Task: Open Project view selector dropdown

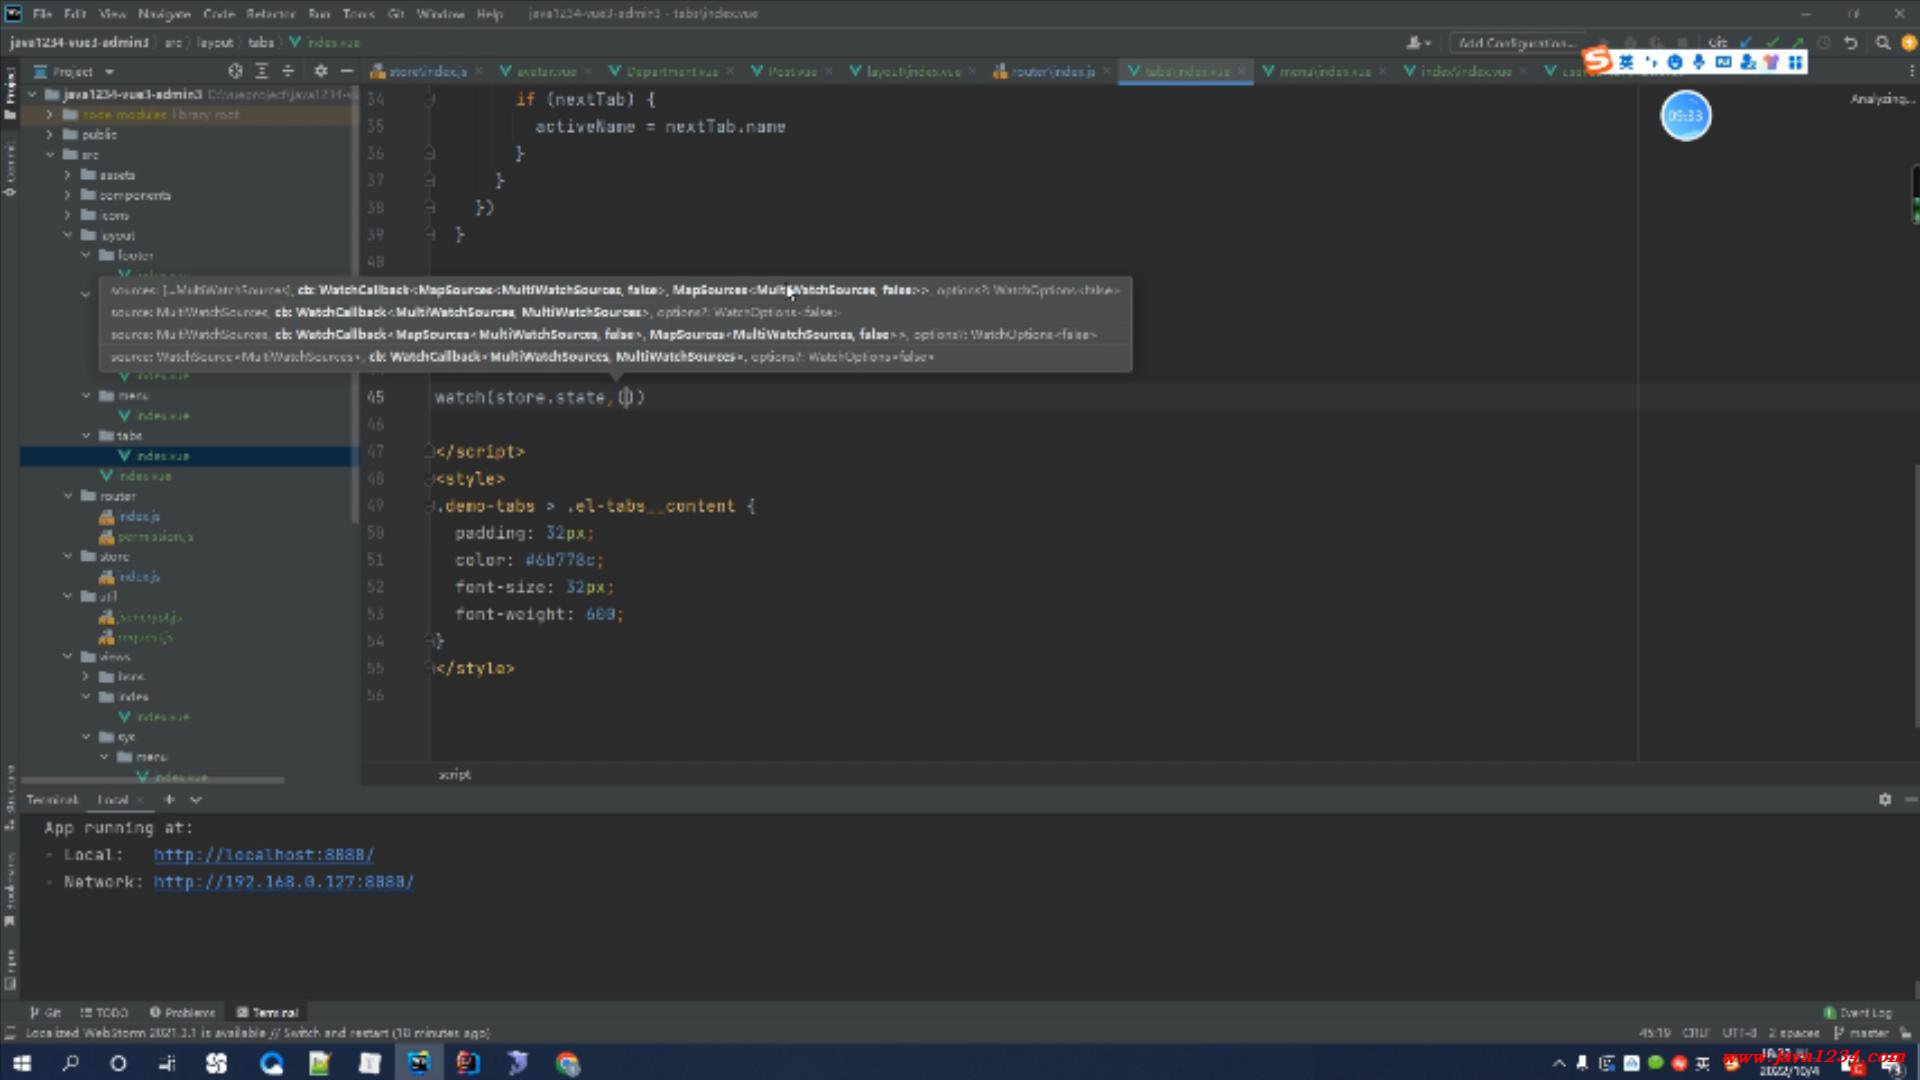Action: [x=75, y=72]
